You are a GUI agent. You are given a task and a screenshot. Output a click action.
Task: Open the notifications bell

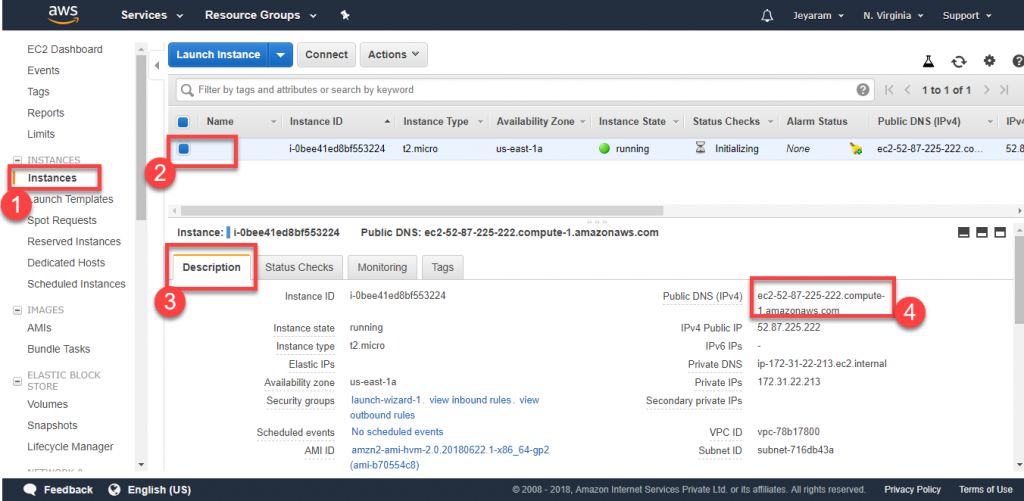coord(767,15)
